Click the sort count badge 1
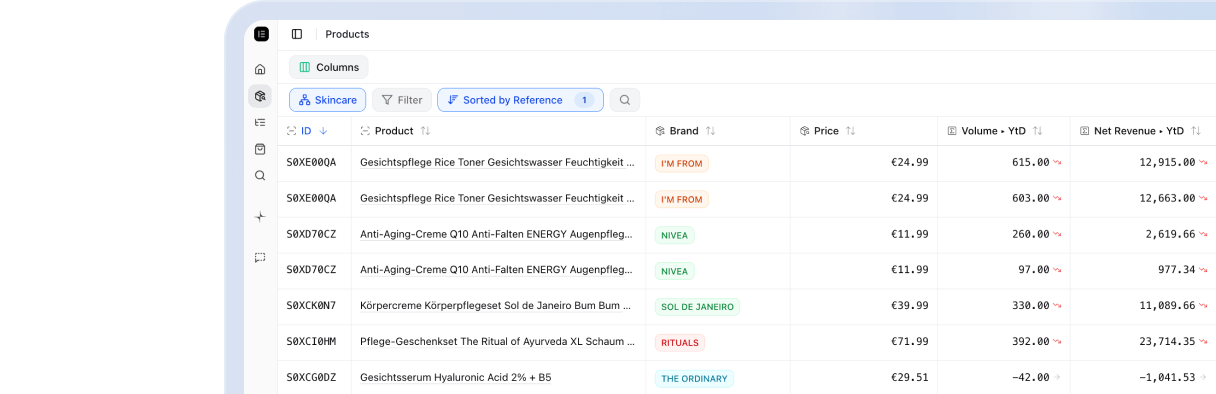This screenshot has height=394, width=1216. (584, 100)
